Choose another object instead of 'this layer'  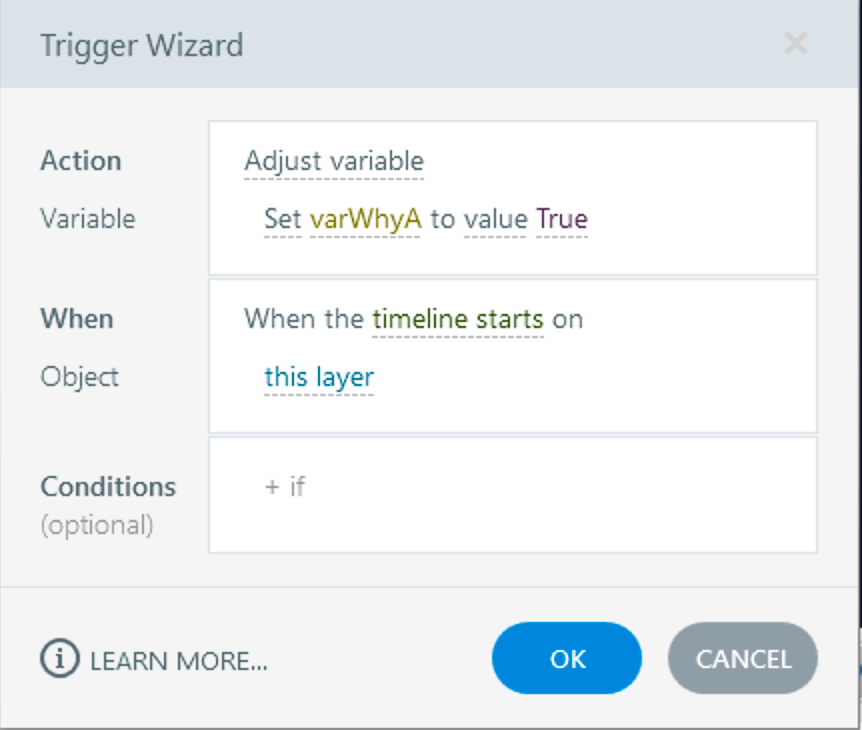coord(319,378)
